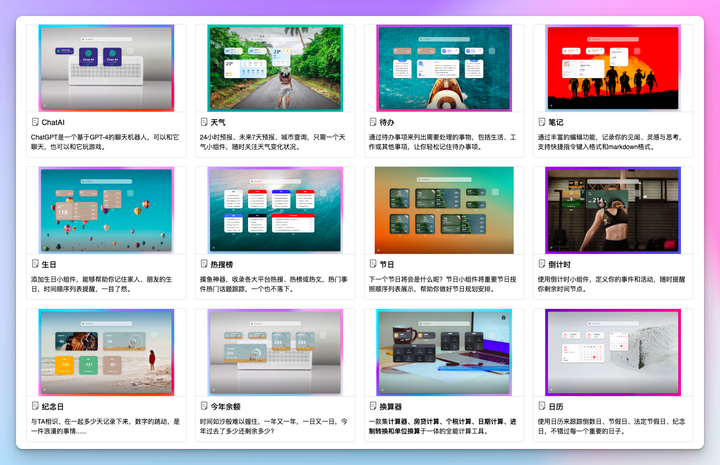Select the page icon beside 待办
Viewport: 720px width, 465px height.
tap(373, 122)
